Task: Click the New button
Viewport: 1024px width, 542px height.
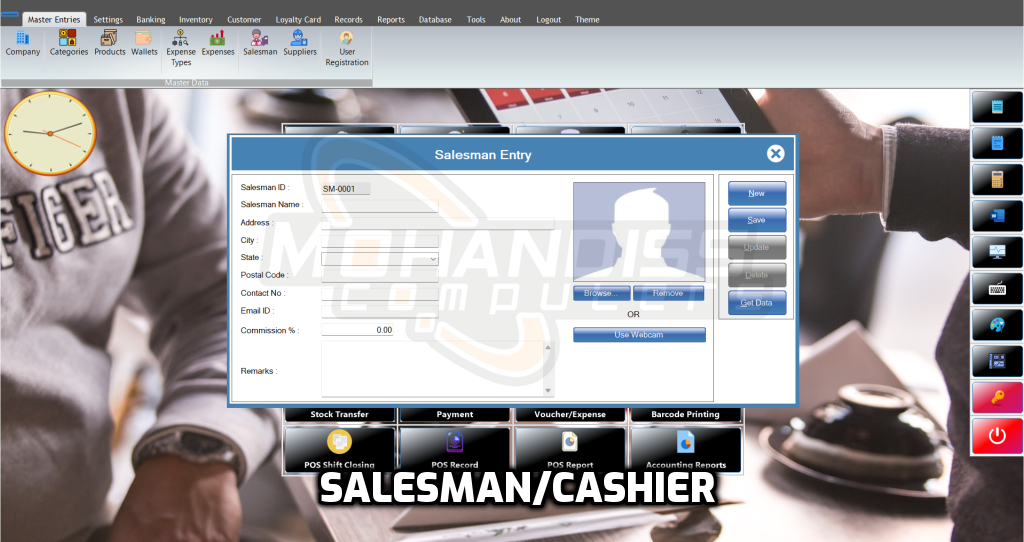Action: click(757, 193)
